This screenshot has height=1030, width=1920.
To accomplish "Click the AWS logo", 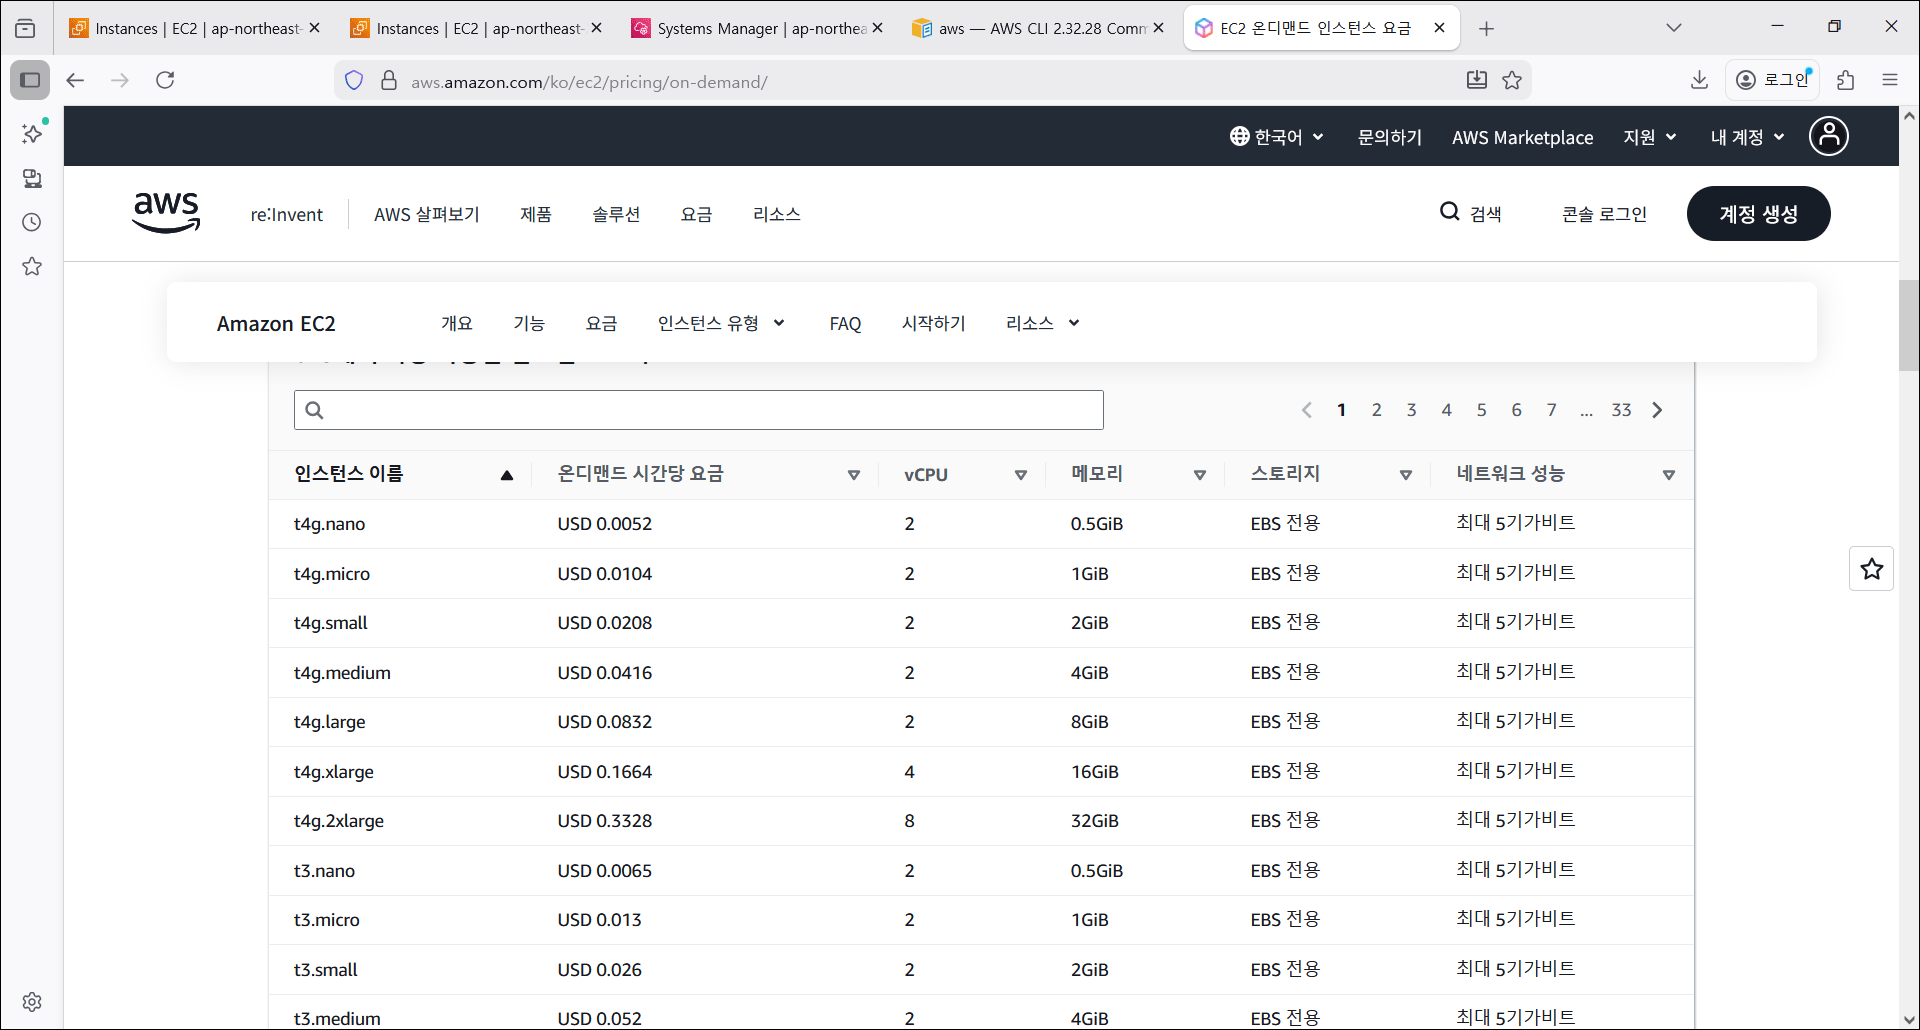I will pyautogui.click(x=166, y=212).
